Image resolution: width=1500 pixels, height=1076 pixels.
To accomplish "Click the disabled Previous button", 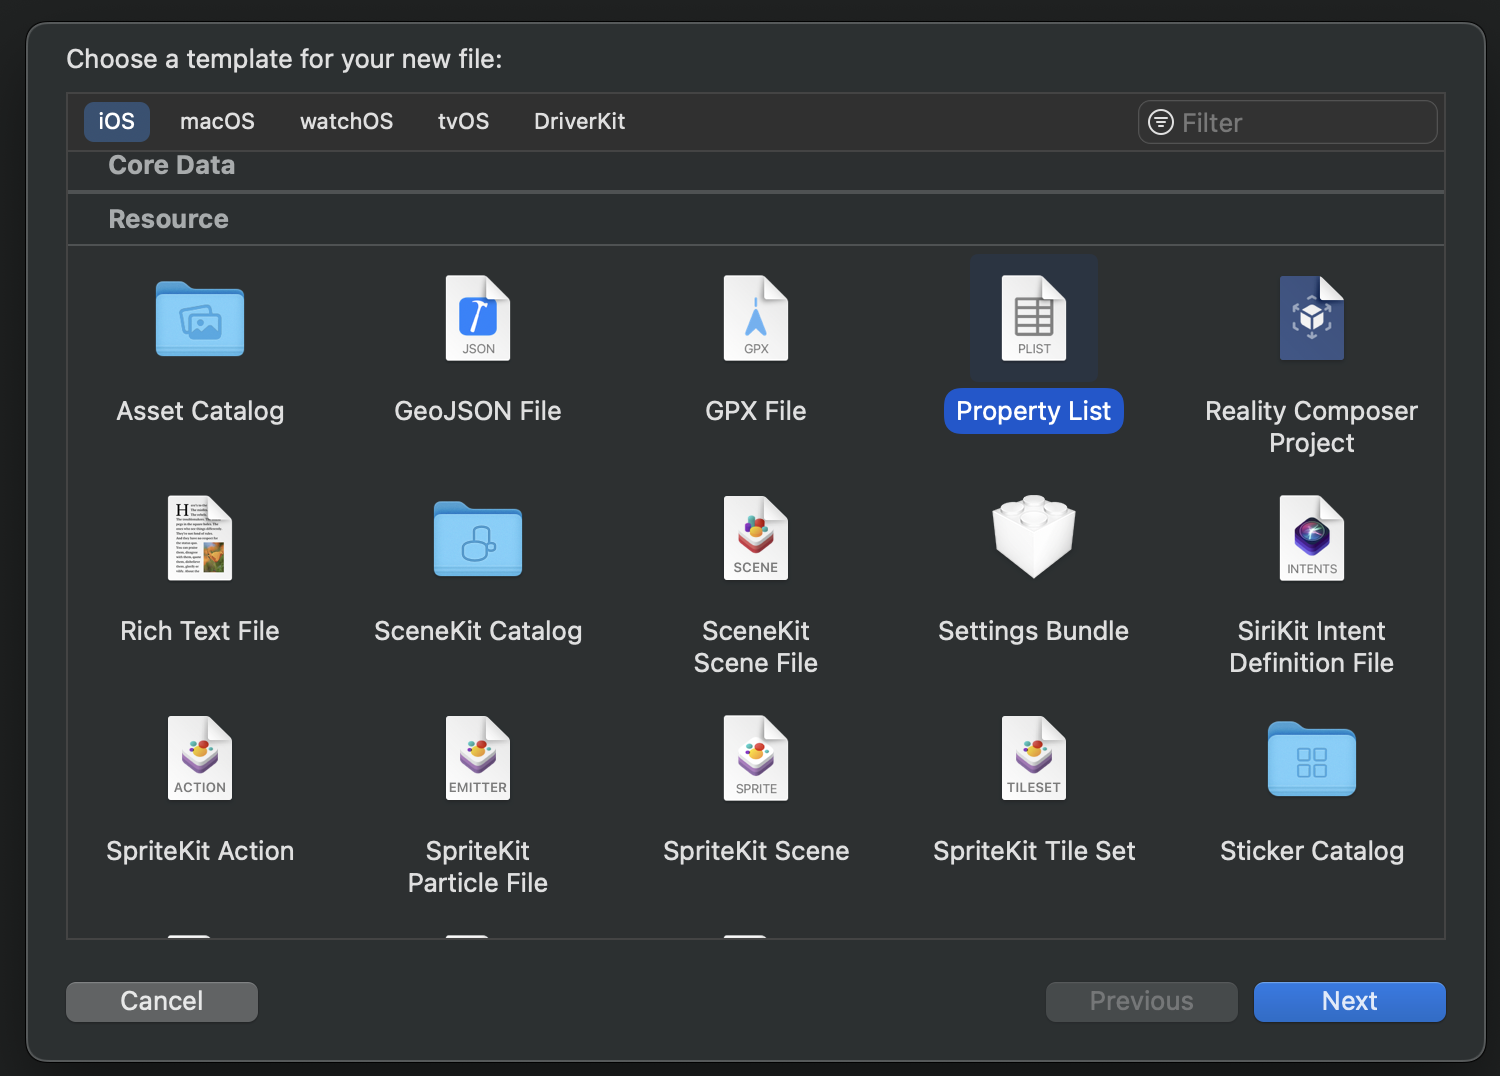I will [1142, 1001].
